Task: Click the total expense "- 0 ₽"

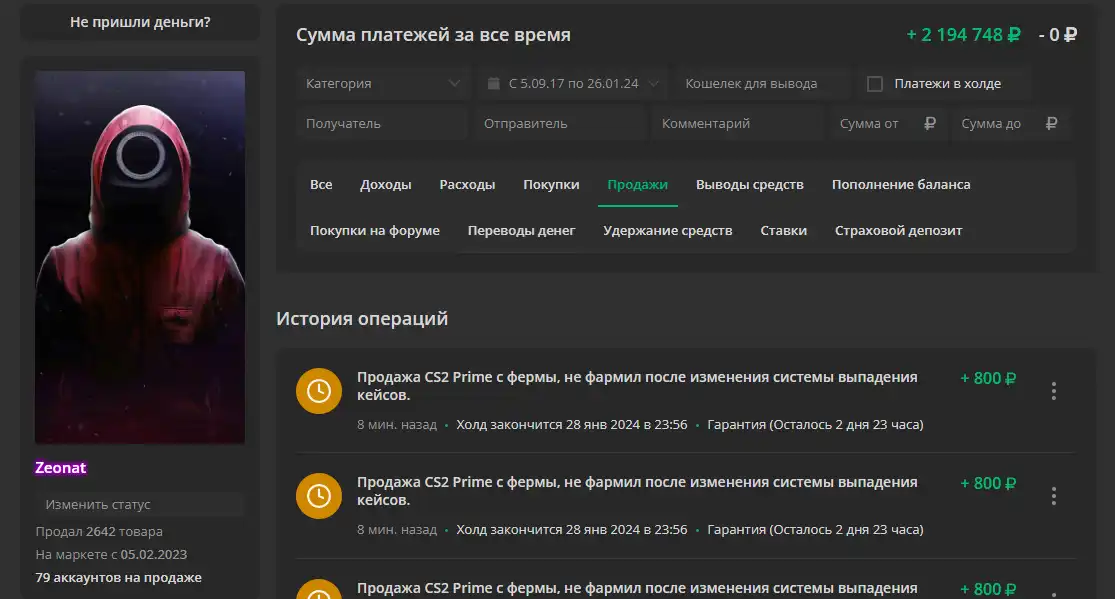Action: click(1057, 34)
